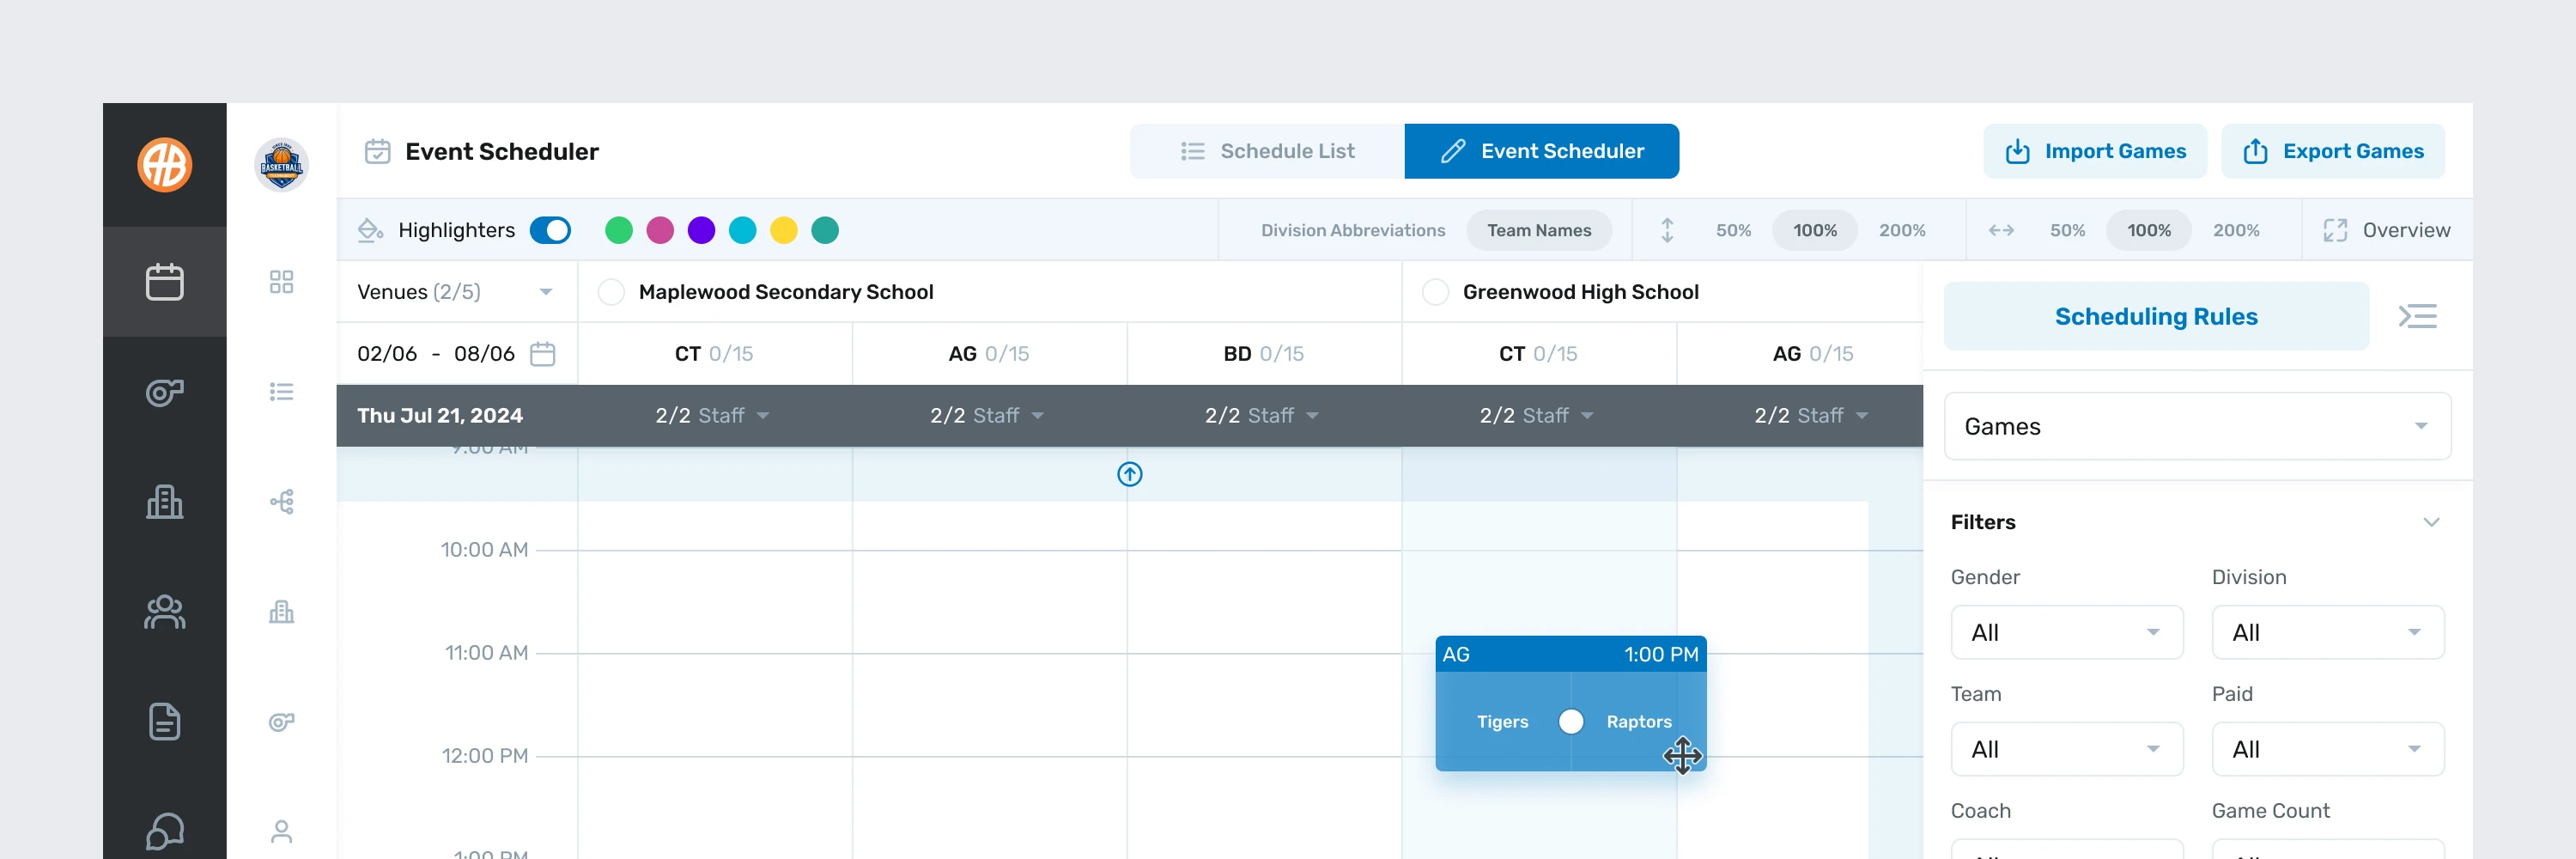
Task: Click the Import Games button
Action: tap(2095, 151)
